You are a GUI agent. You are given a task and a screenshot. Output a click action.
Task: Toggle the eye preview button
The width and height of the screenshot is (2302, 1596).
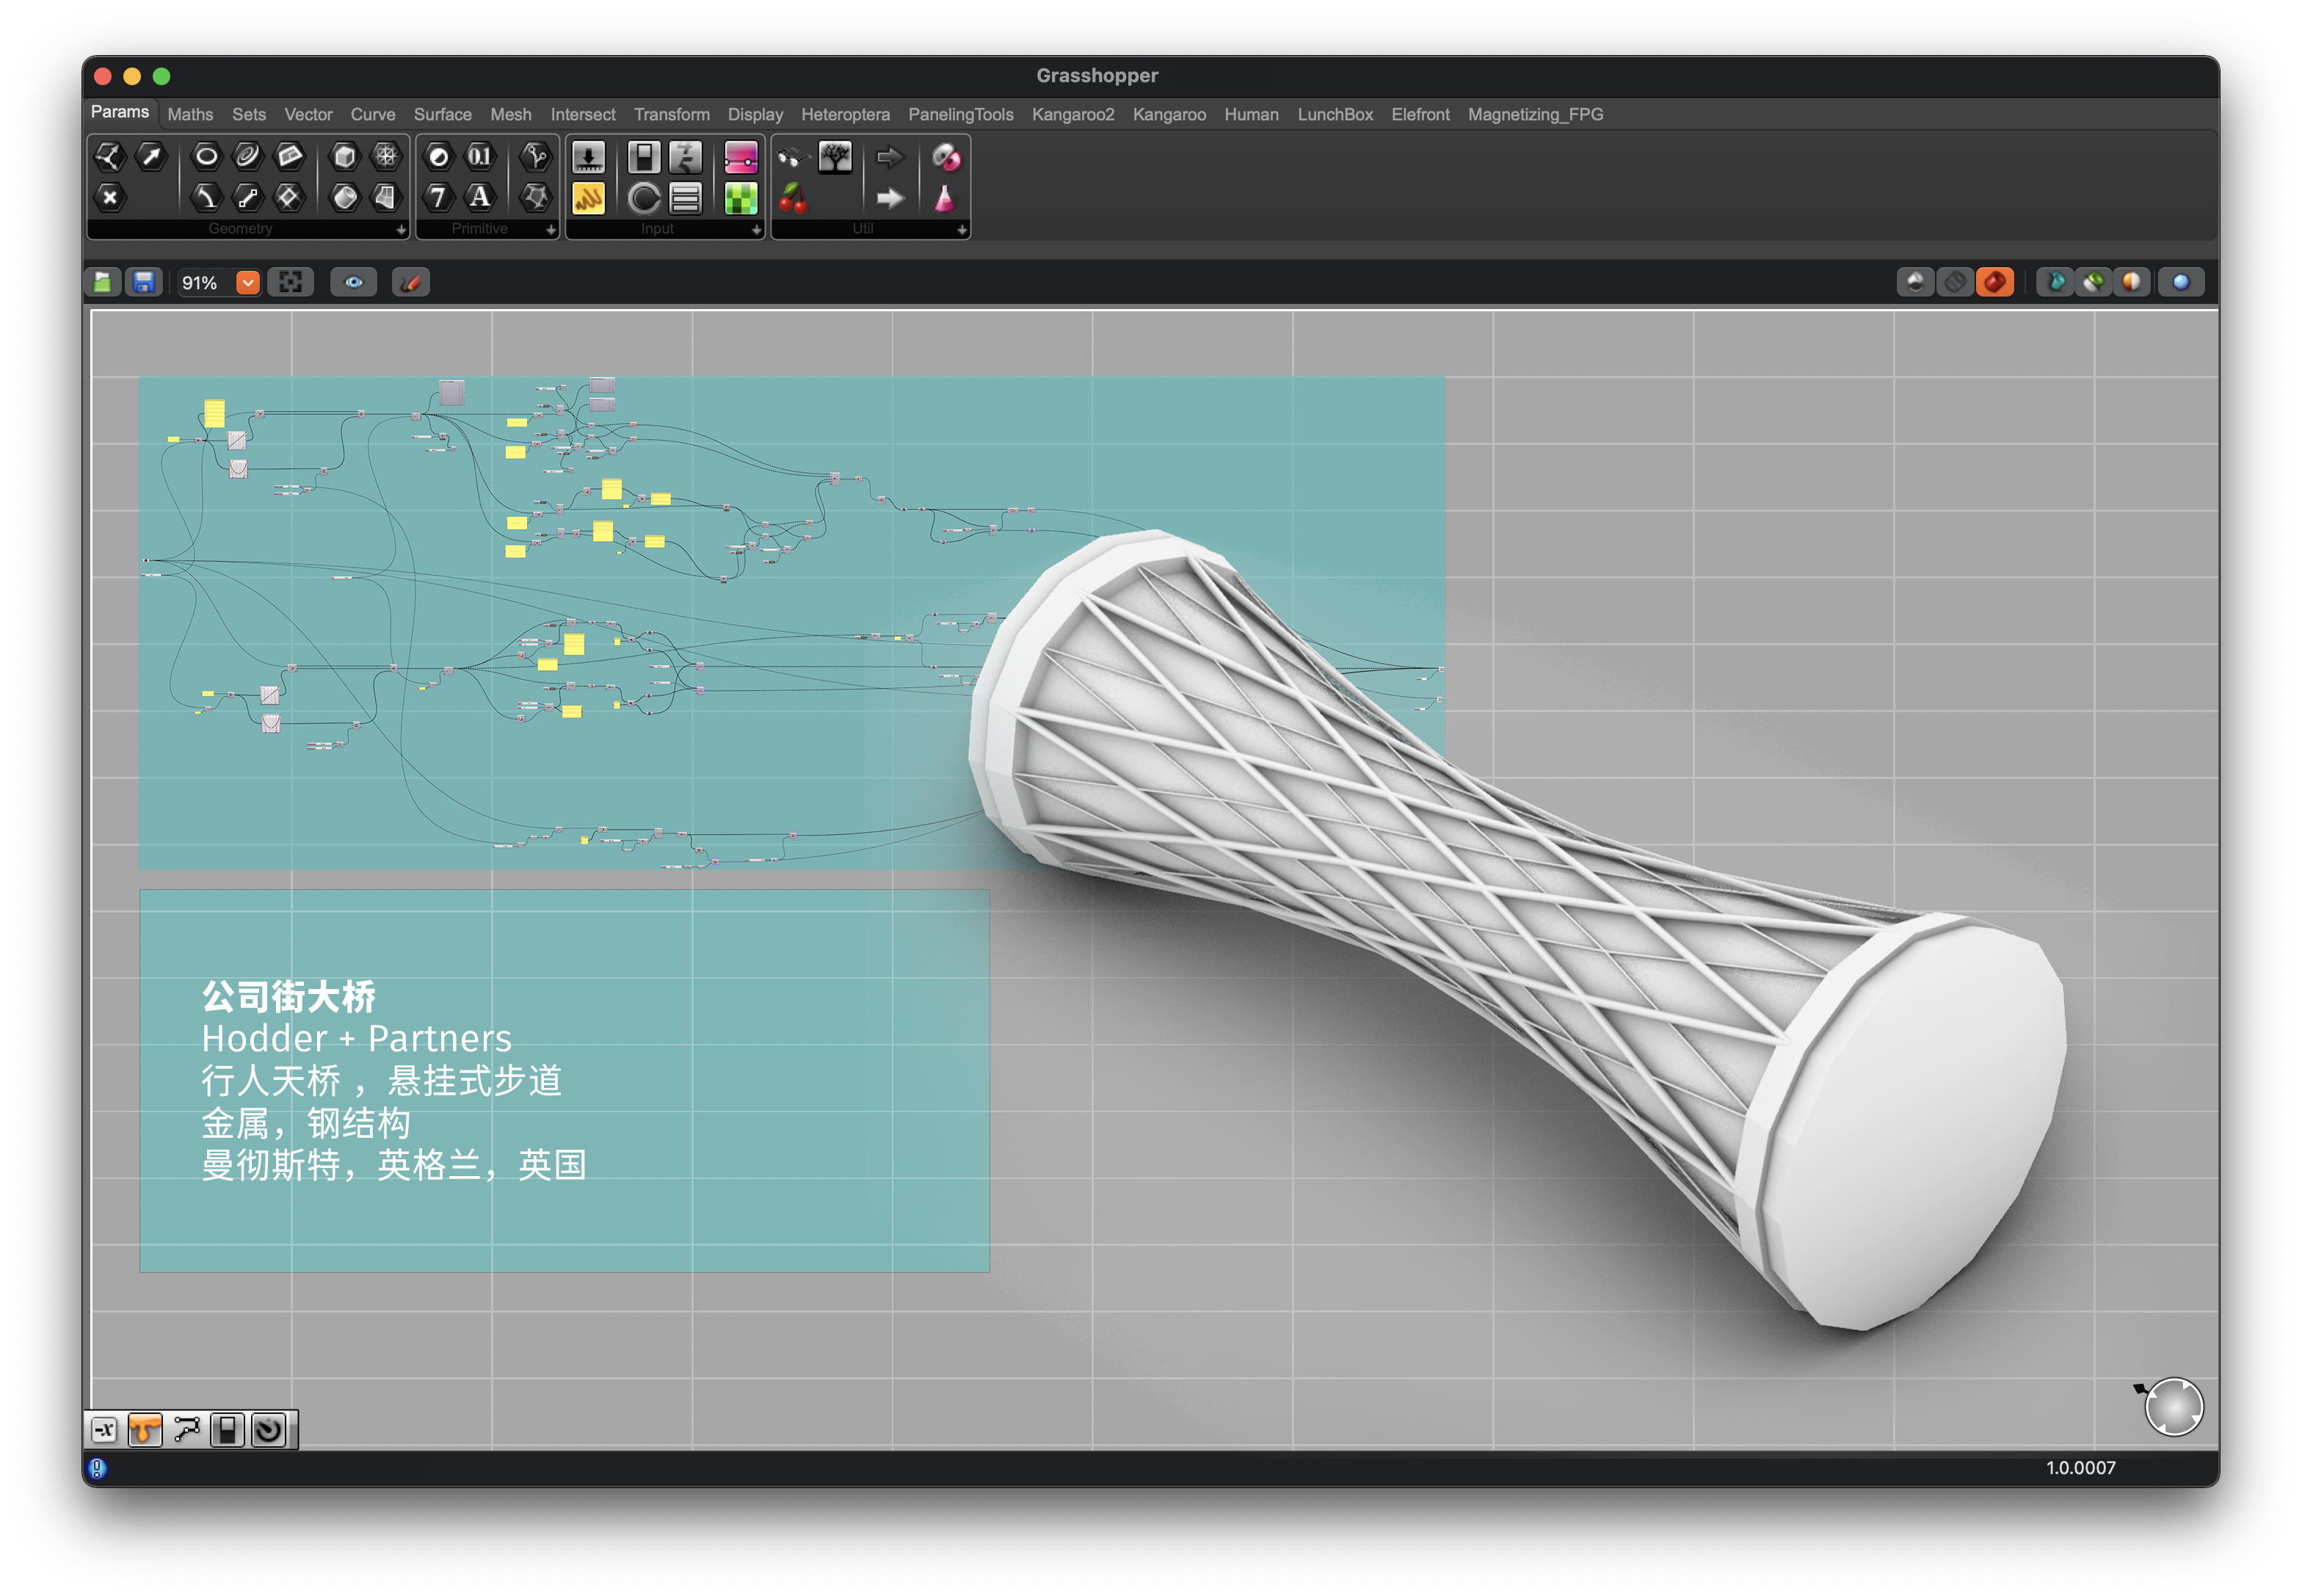tap(353, 283)
